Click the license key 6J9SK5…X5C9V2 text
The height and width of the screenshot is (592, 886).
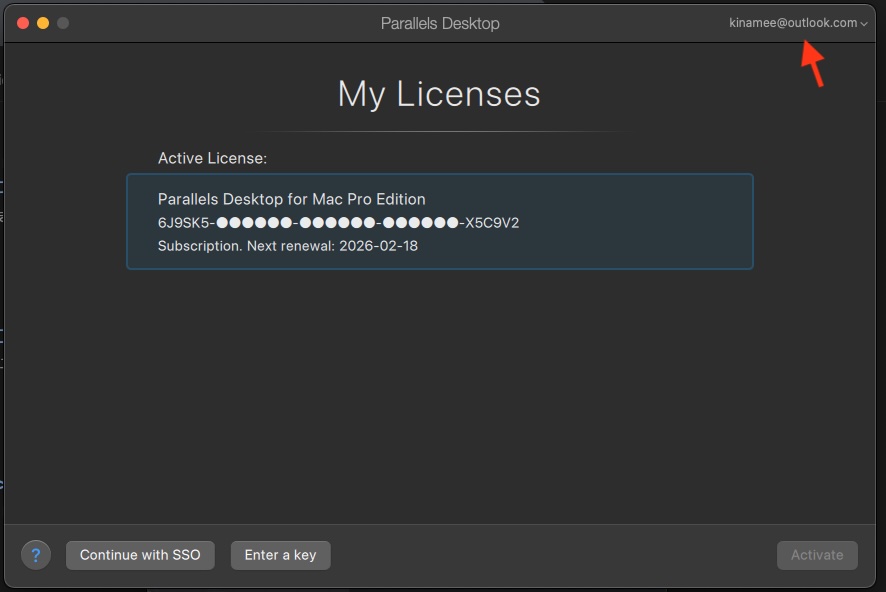(338, 223)
